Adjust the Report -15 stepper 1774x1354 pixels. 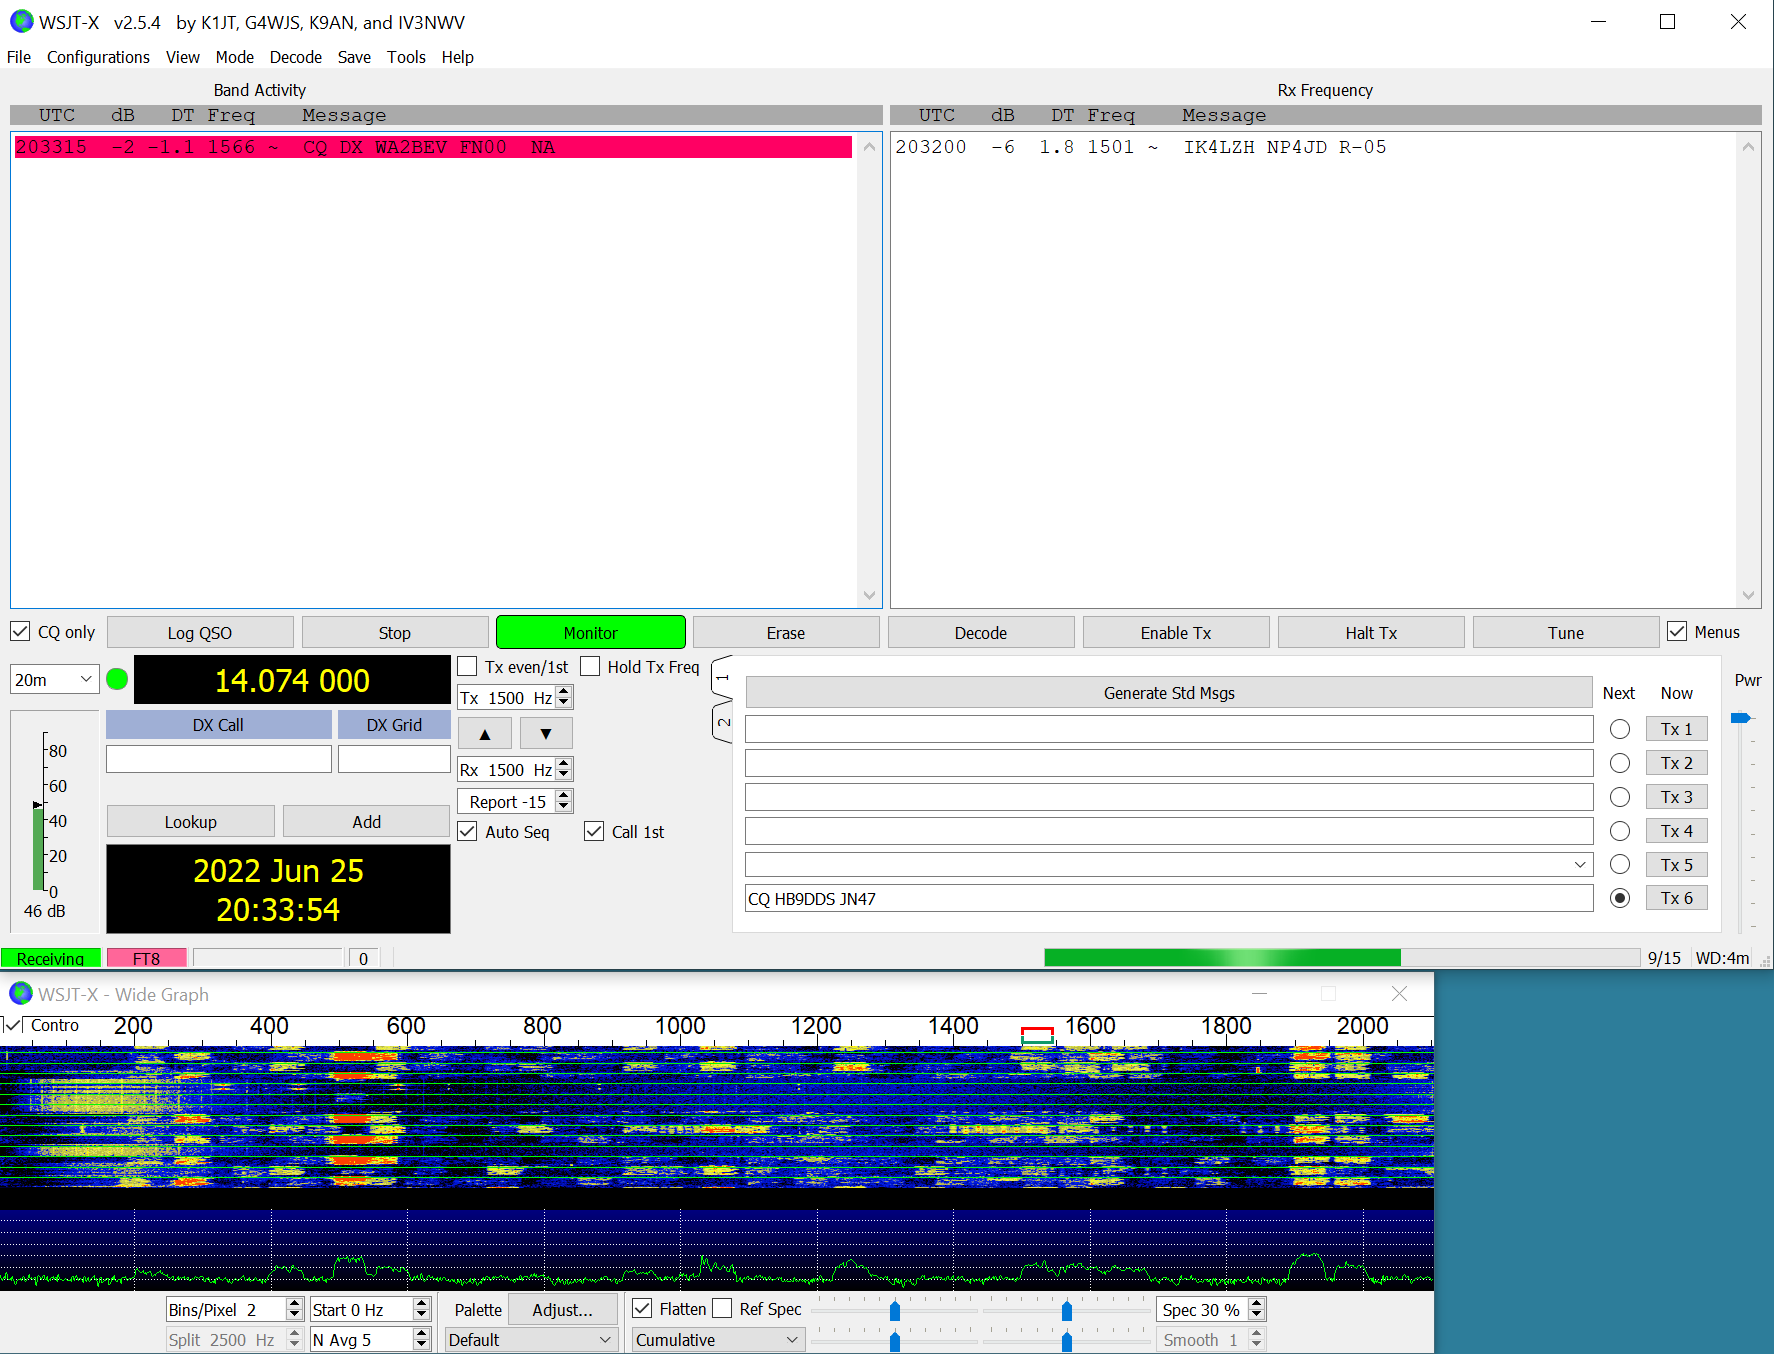pyautogui.click(x=564, y=801)
